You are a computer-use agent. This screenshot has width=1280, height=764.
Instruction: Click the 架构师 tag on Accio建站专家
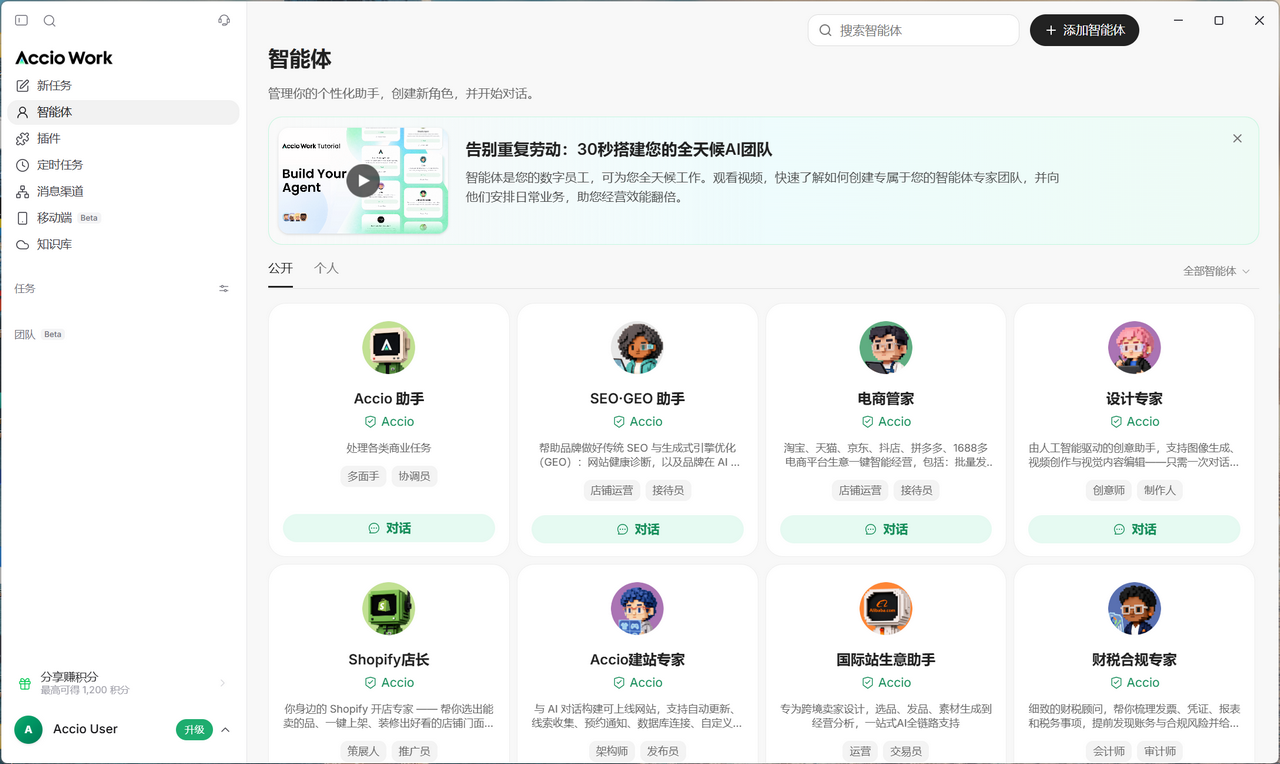pos(611,751)
